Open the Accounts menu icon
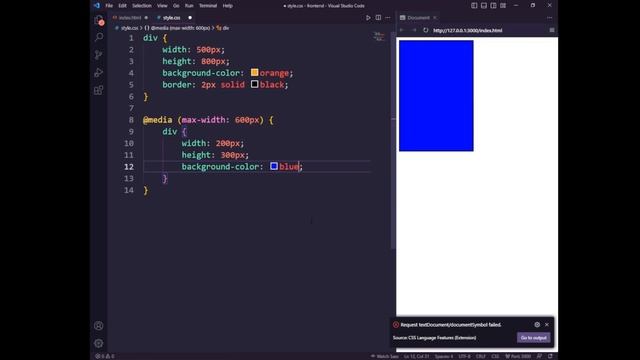Viewport: 640px width, 360px height. [x=99, y=326]
